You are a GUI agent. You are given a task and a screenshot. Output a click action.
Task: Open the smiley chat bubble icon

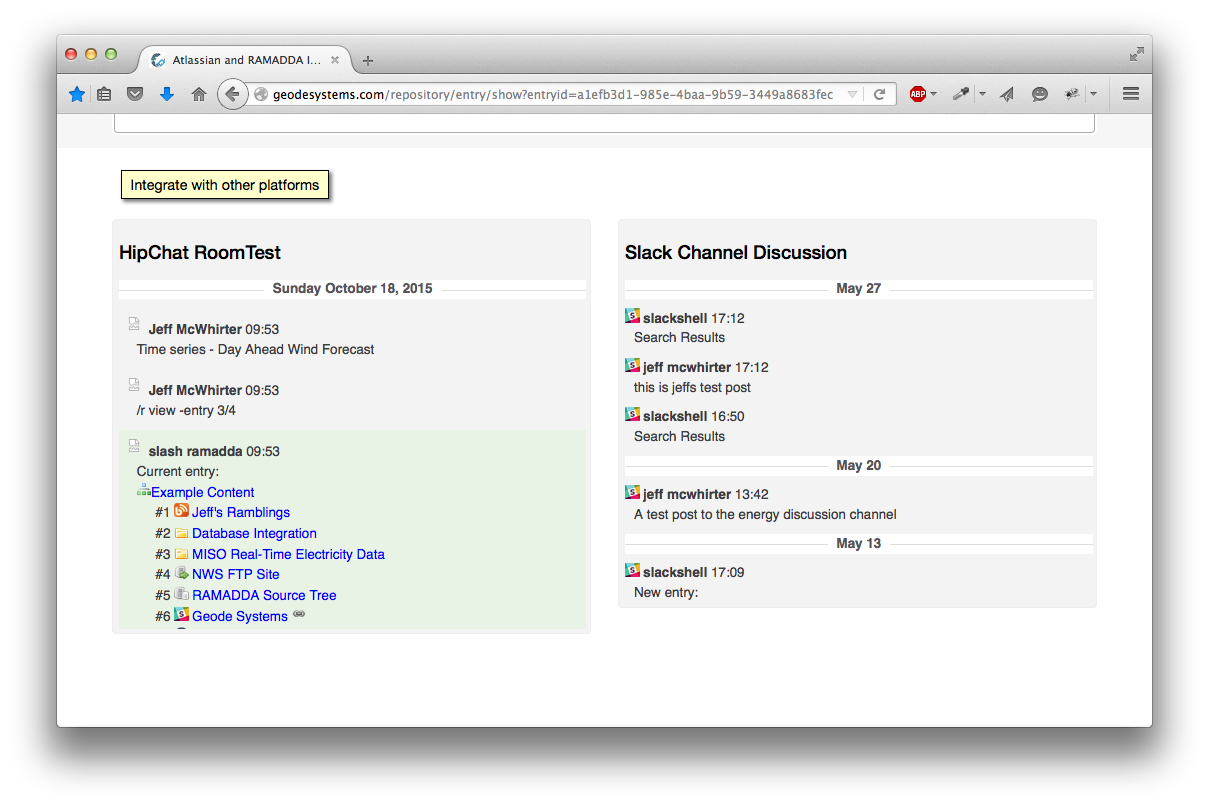(x=1040, y=94)
